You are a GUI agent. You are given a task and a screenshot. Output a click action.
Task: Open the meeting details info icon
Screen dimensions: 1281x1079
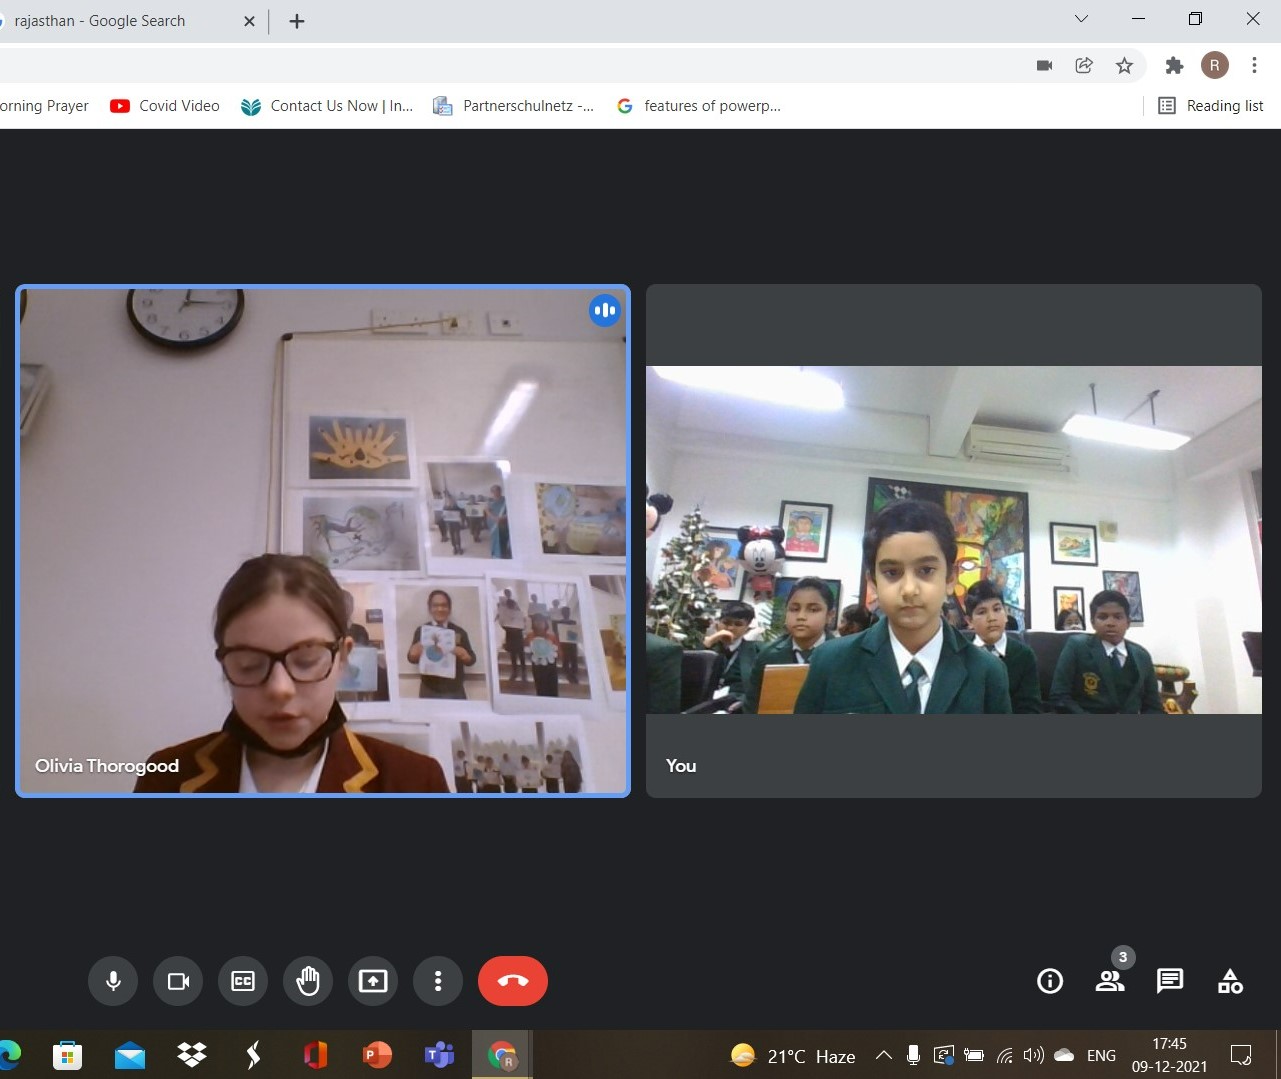click(x=1050, y=981)
